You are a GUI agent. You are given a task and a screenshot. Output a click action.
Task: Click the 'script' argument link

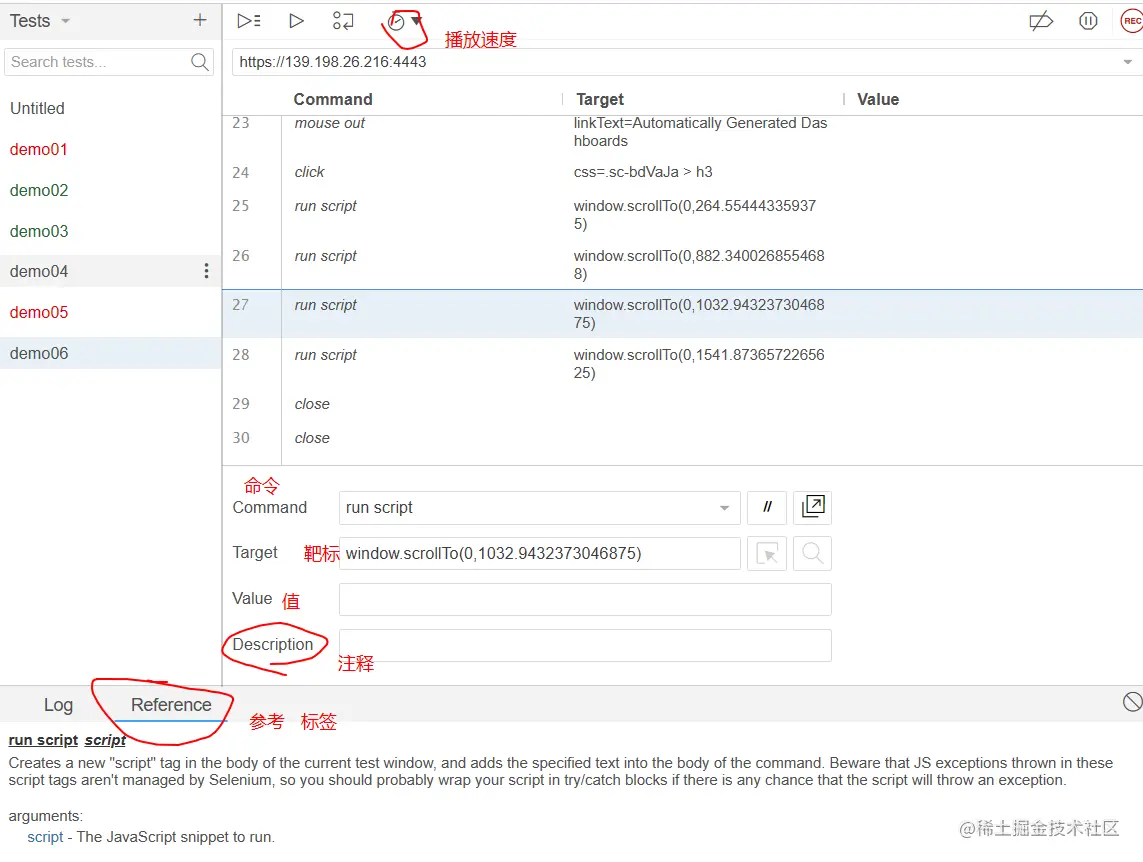pyautogui.click(x=45, y=837)
